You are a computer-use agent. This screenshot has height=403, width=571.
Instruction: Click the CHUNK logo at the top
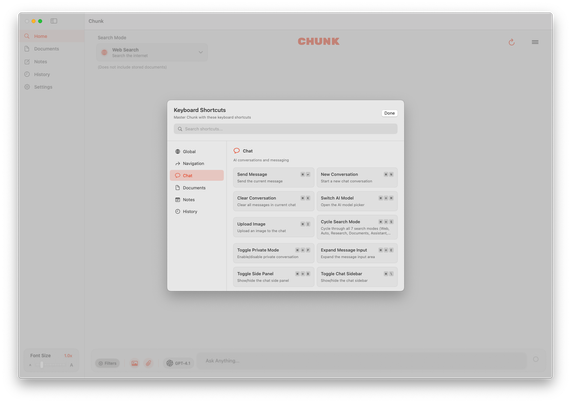[x=319, y=42]
